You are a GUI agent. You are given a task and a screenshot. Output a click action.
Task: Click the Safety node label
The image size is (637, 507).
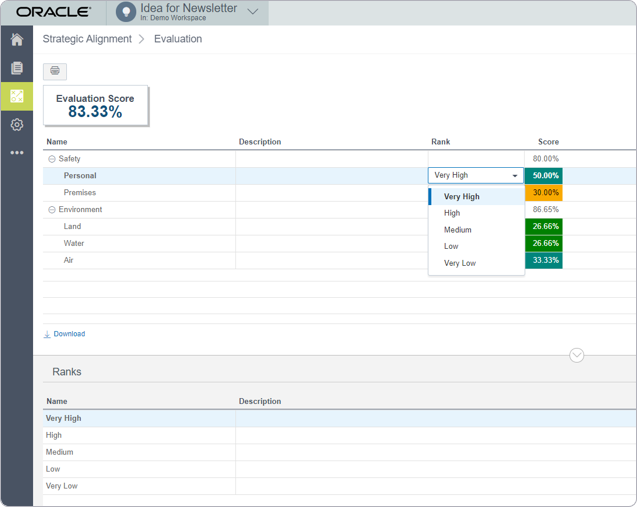[69, 159]
